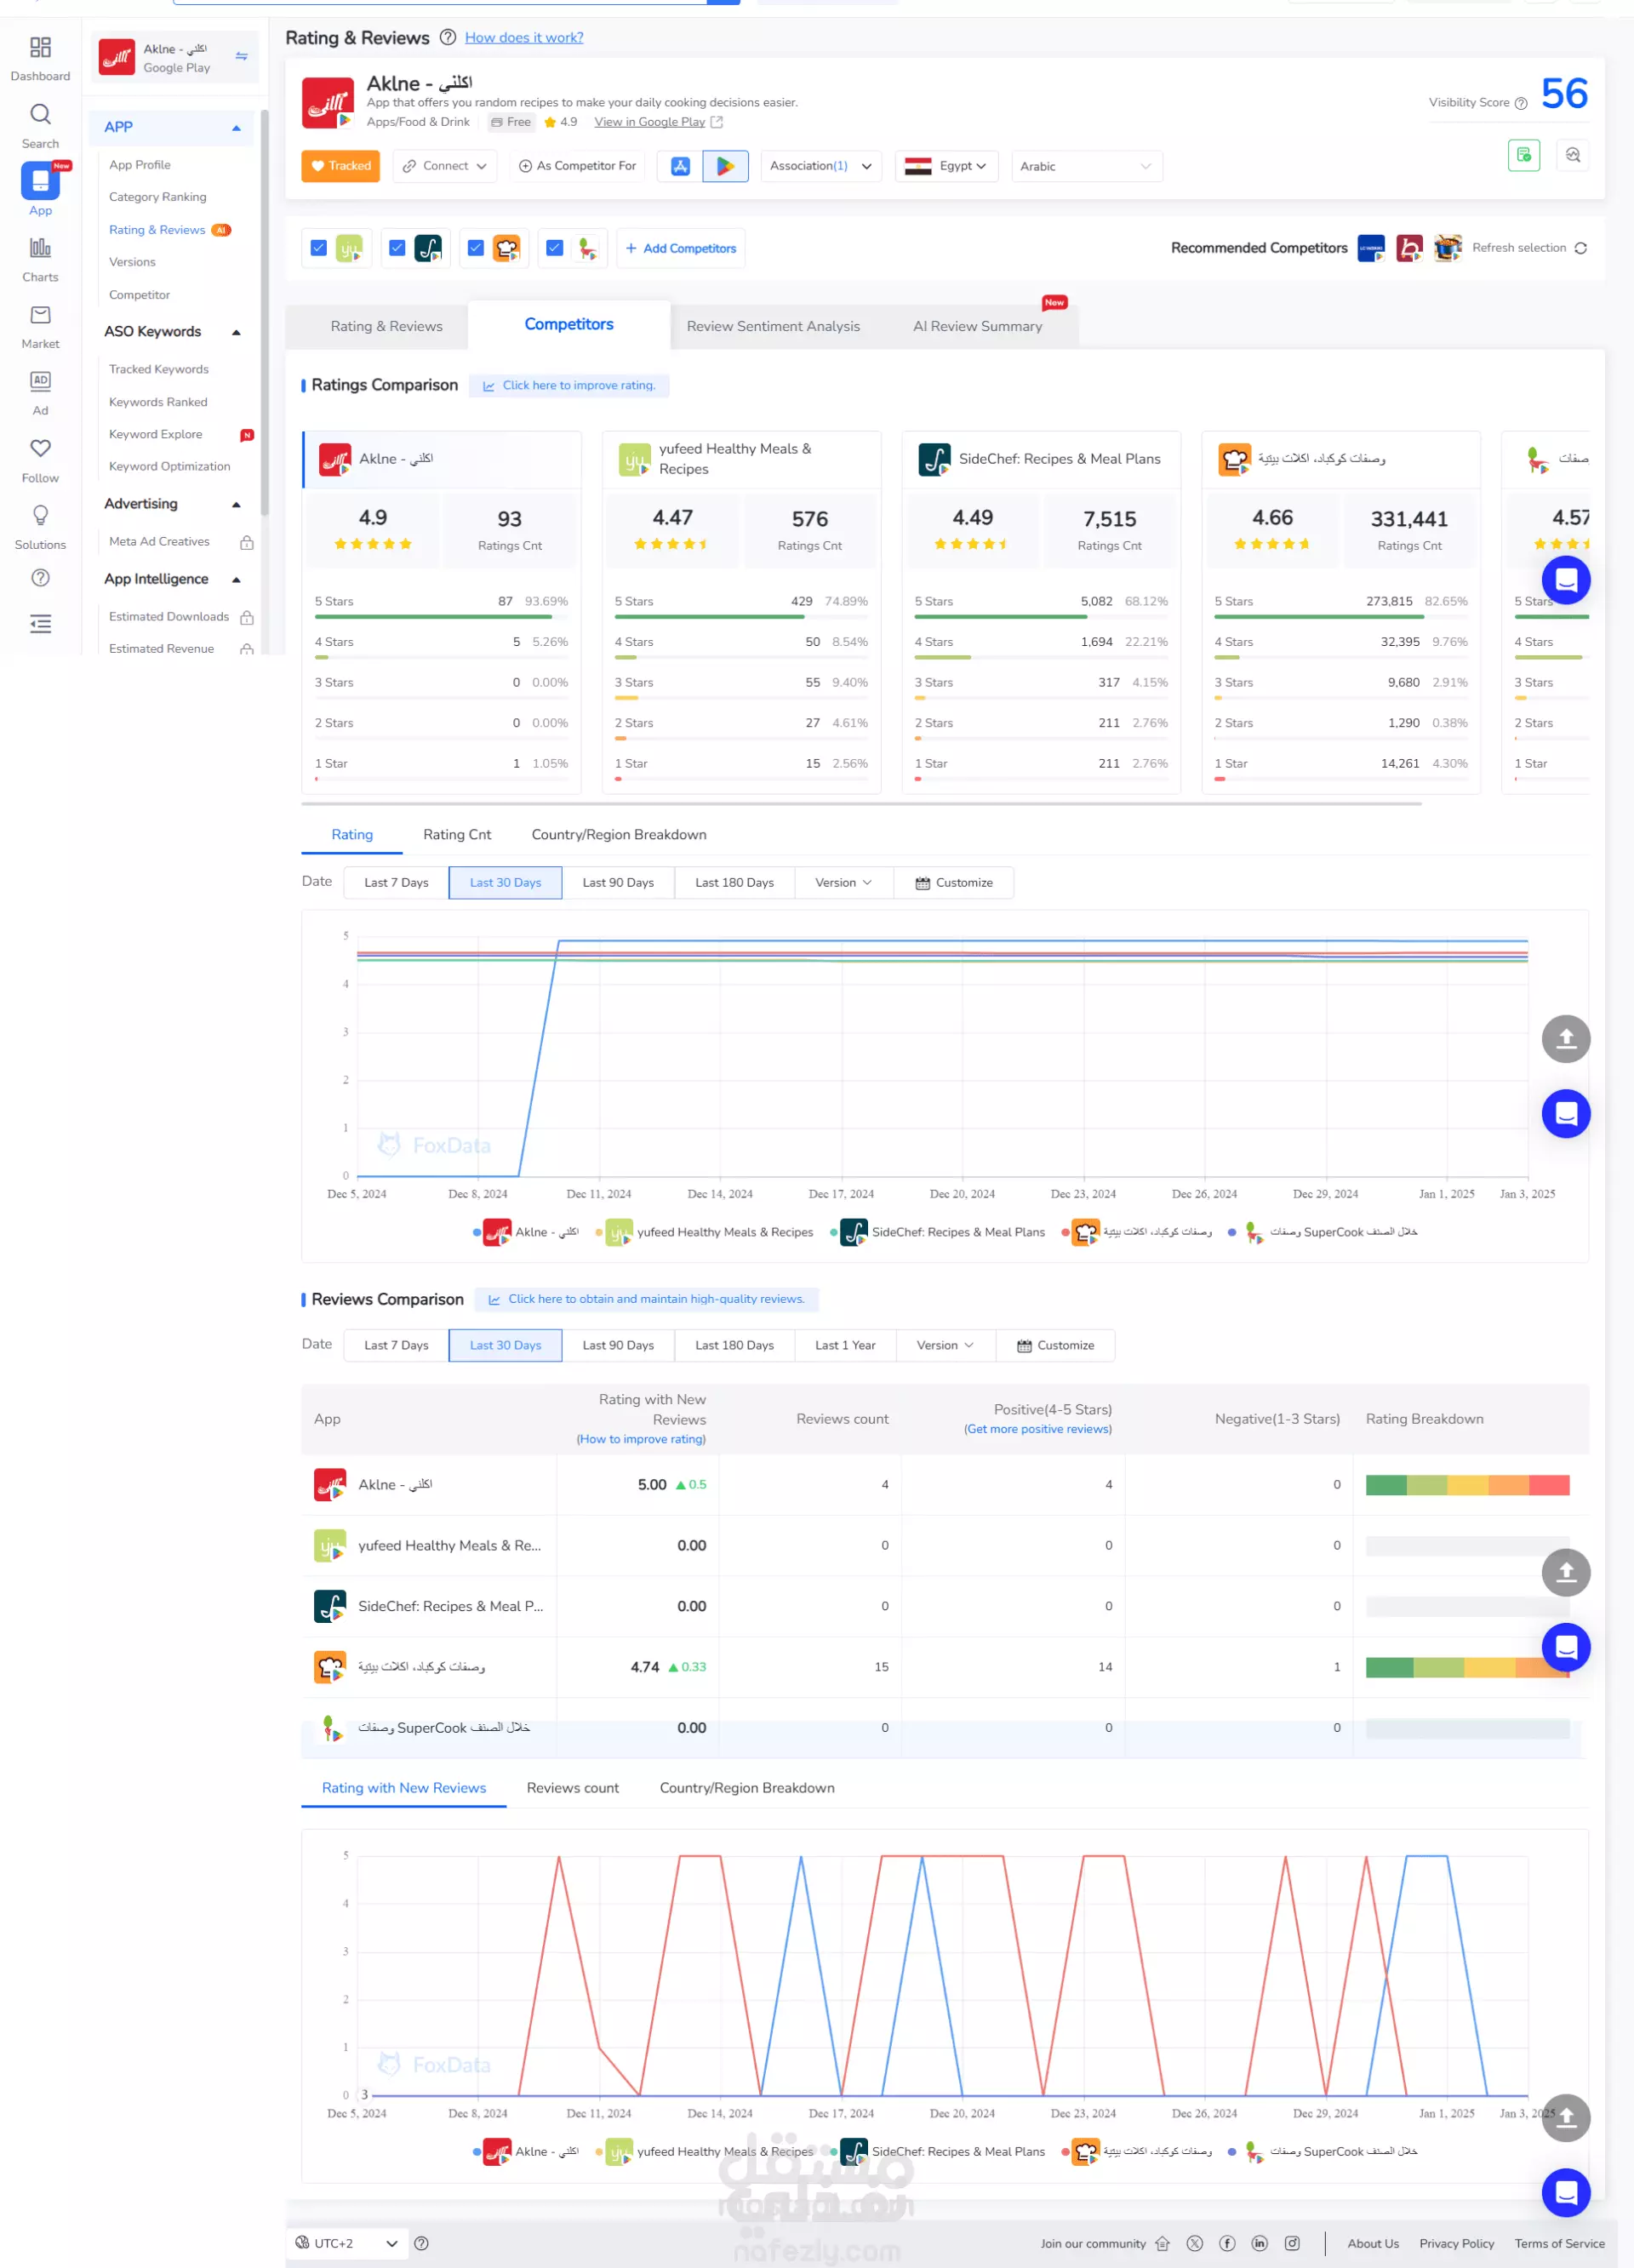Click the sidebar vertical scrollbar
Image resolution: width=1634 pixels, height=2268 pixels.
tap(265, 313)
